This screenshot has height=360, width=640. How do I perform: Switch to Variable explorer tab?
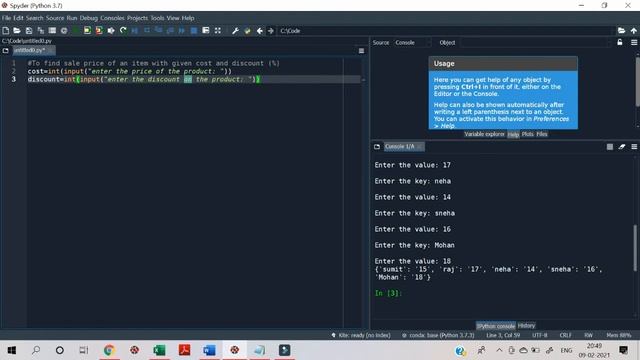tap(484, 134)
